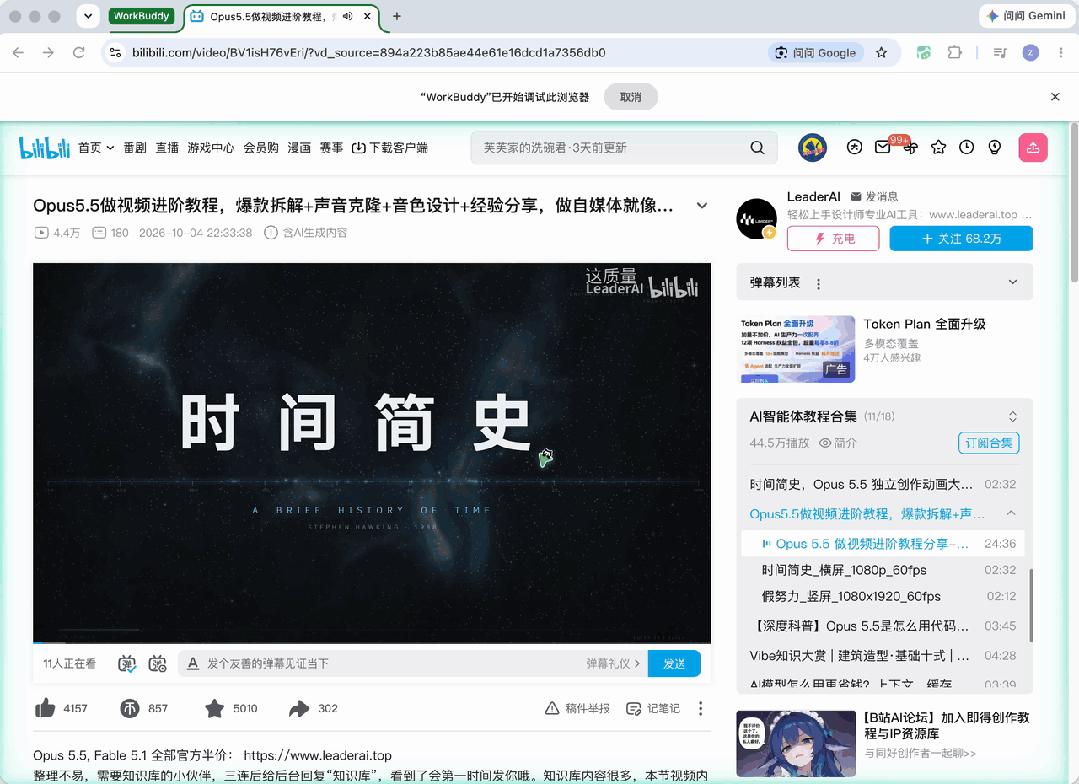Image resolution: width=1079 pixels, height=784 pixels.
Task: Click the page vertical scrollbar
Action: [1074, 202]
